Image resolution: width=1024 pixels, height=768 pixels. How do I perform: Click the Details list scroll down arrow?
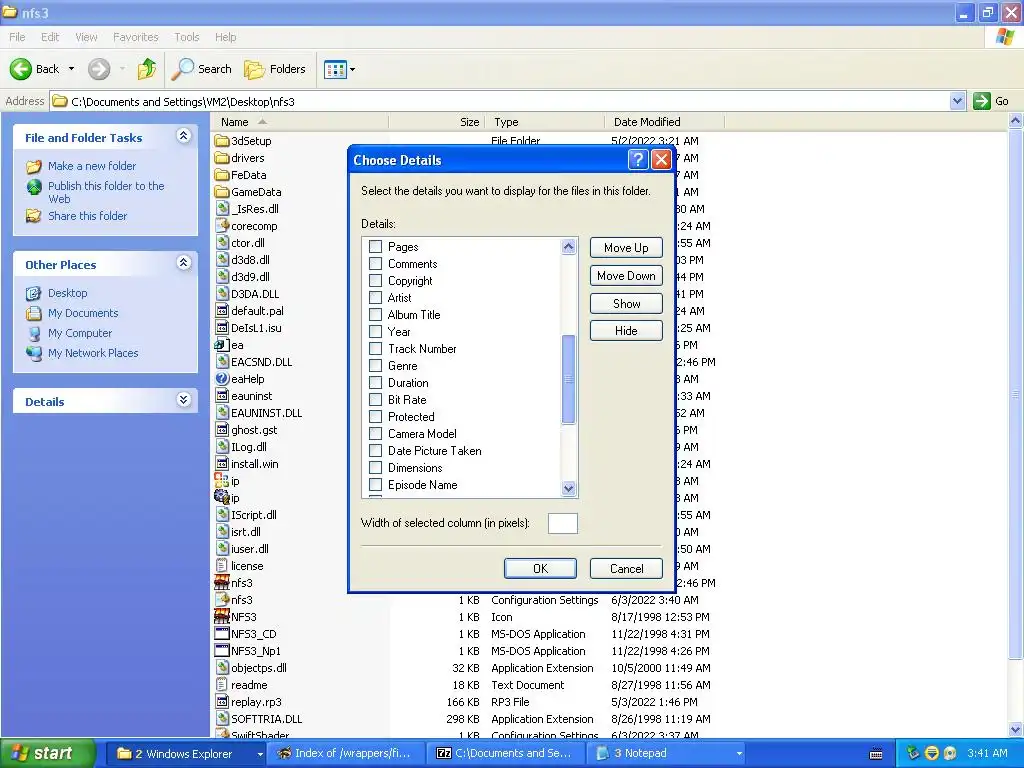(568, 488)
